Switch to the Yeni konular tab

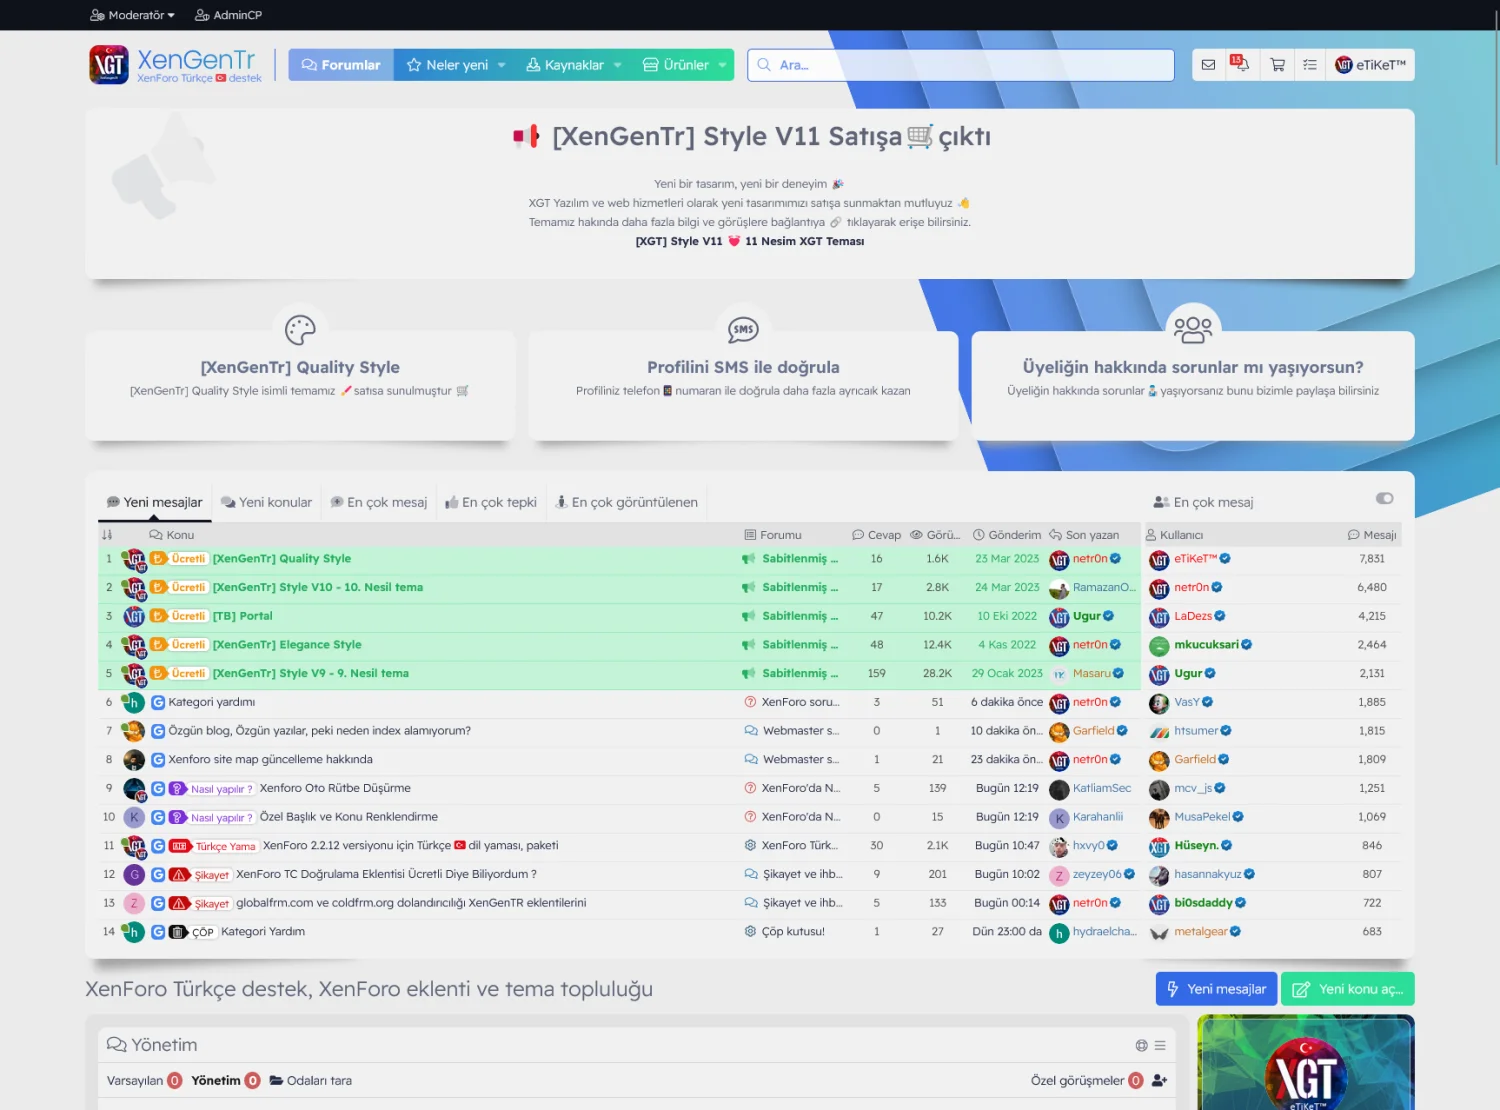(x=266, y=502)
